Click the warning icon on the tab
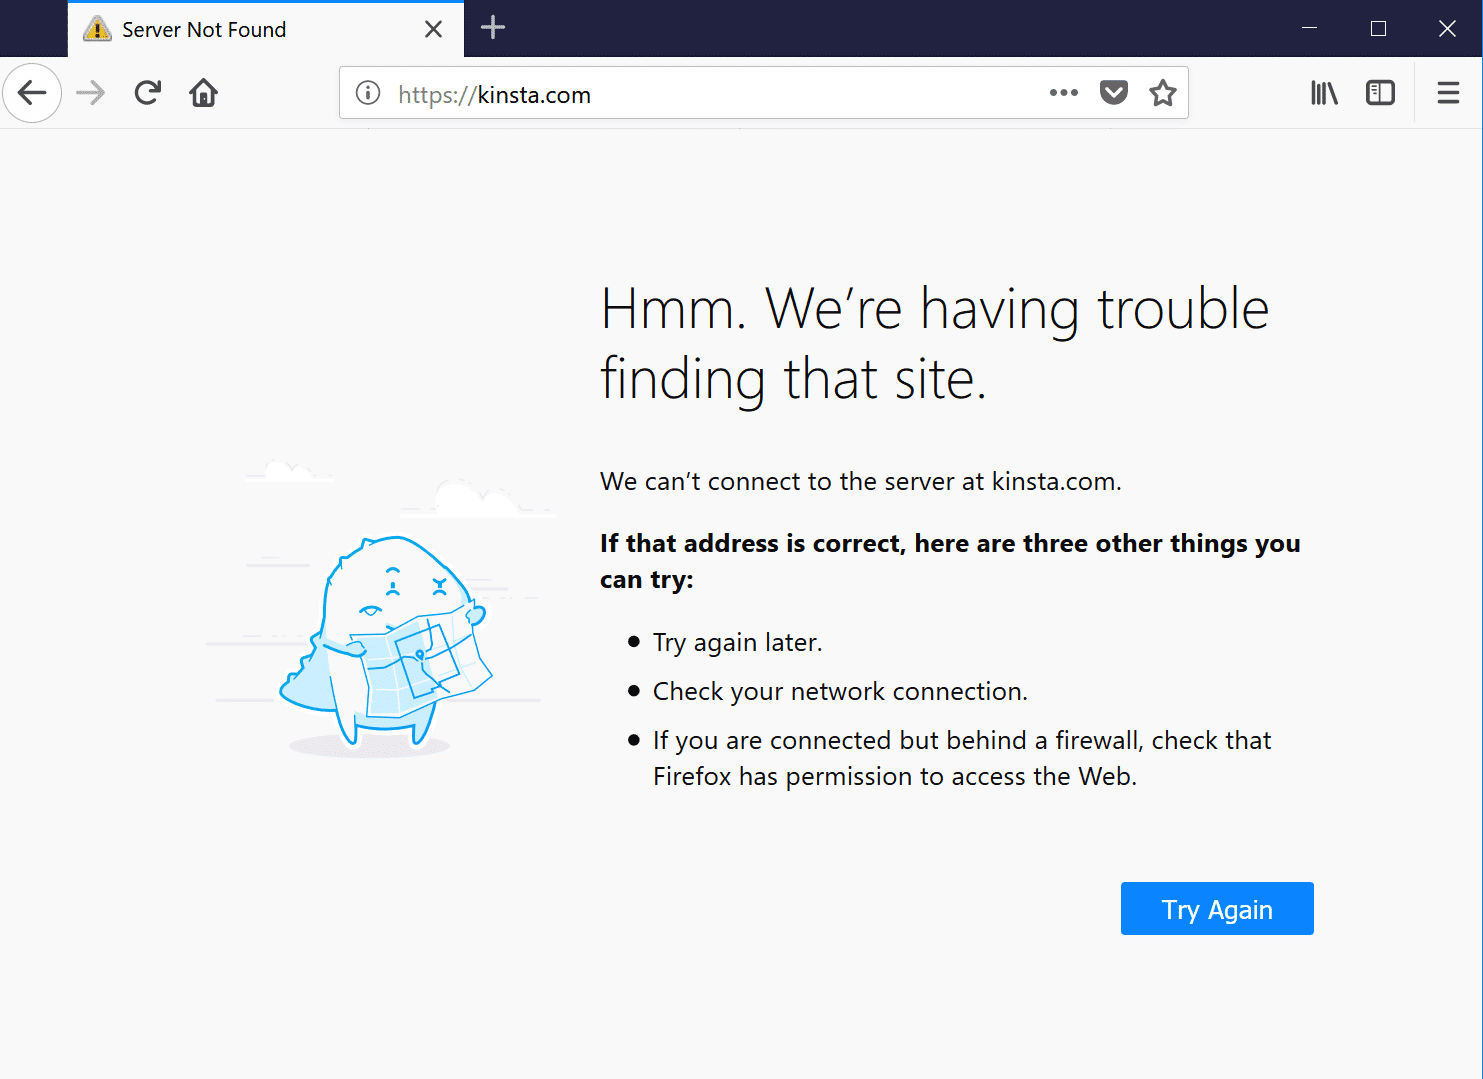This screenshot has height=1079, width=1483. pos(97,29)
